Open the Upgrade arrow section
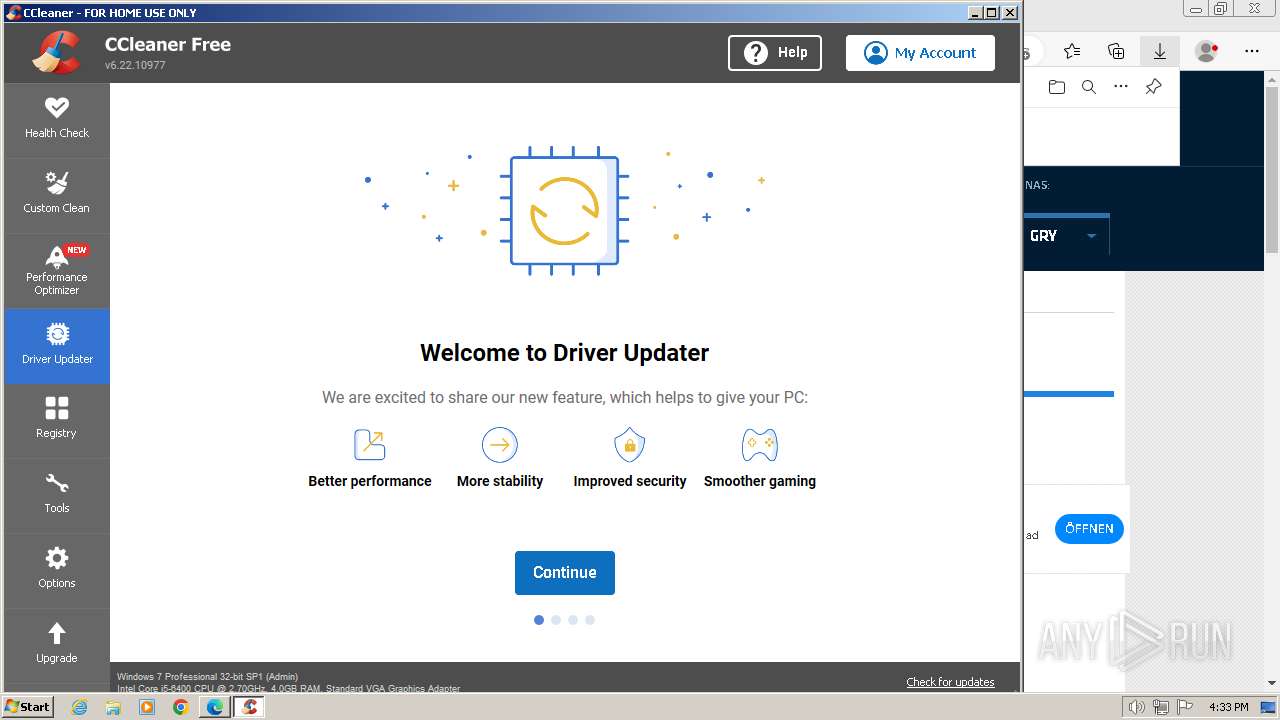The image size is (1280, 720). click(57, 645)
